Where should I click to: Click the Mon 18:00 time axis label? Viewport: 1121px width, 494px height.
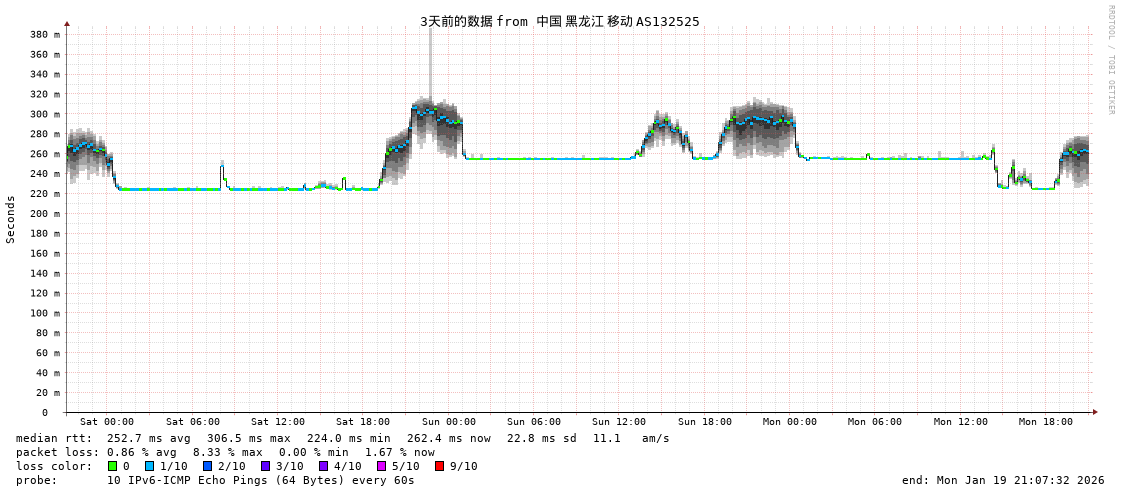(1045, 422)
